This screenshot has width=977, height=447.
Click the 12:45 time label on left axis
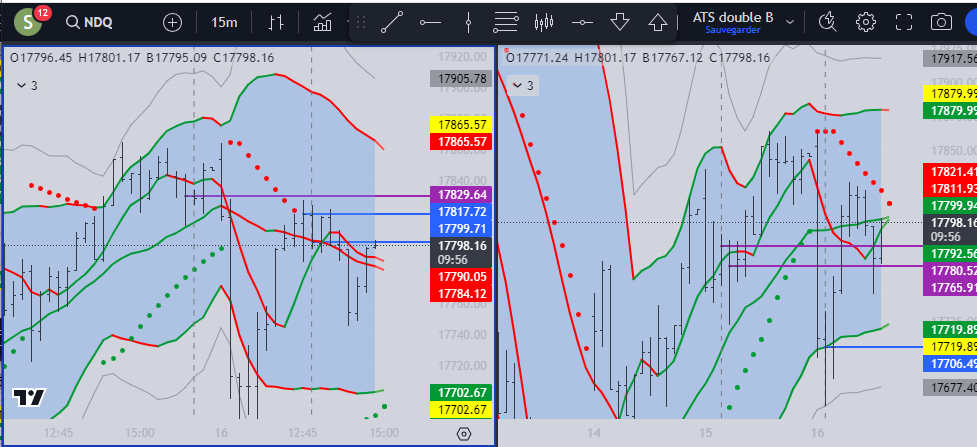tap(59, 433)
